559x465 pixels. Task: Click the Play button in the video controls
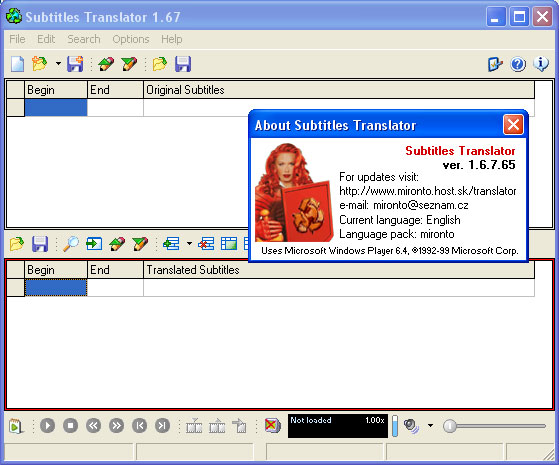[47, 426]
